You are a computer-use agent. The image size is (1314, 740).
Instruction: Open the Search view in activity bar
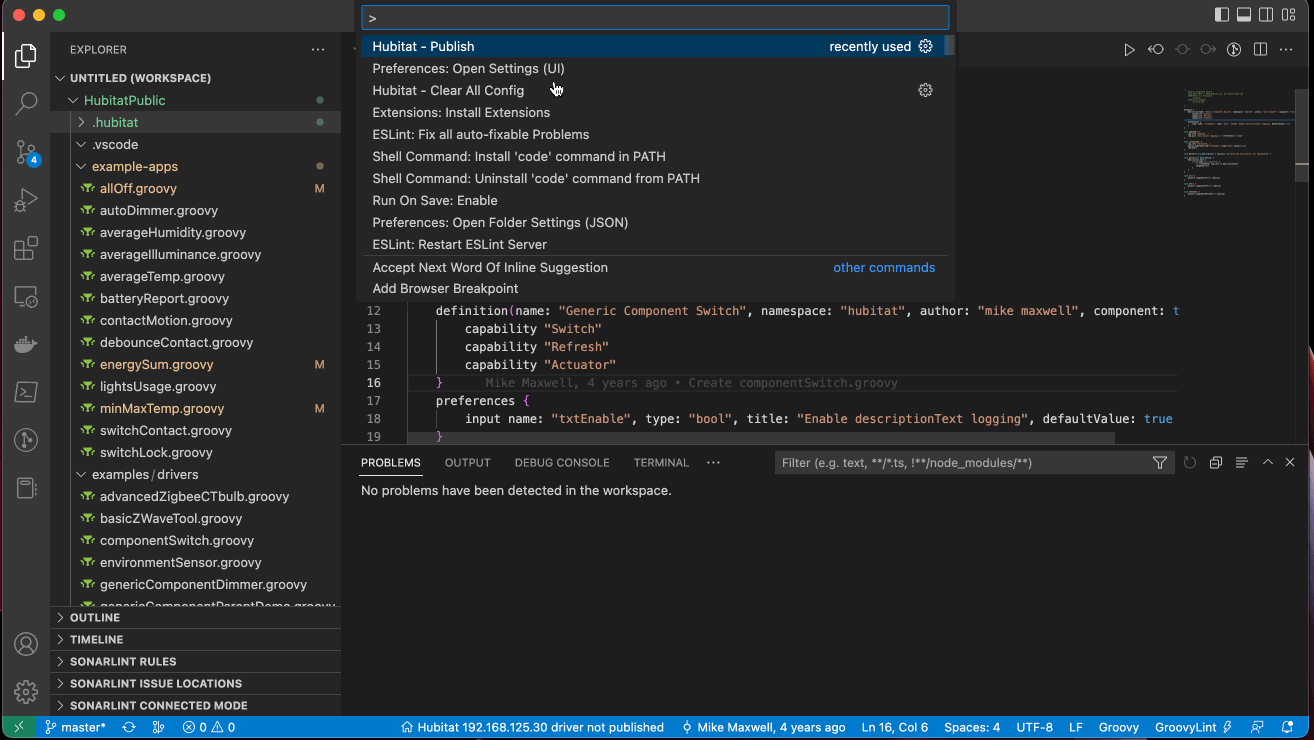(26, 103)
